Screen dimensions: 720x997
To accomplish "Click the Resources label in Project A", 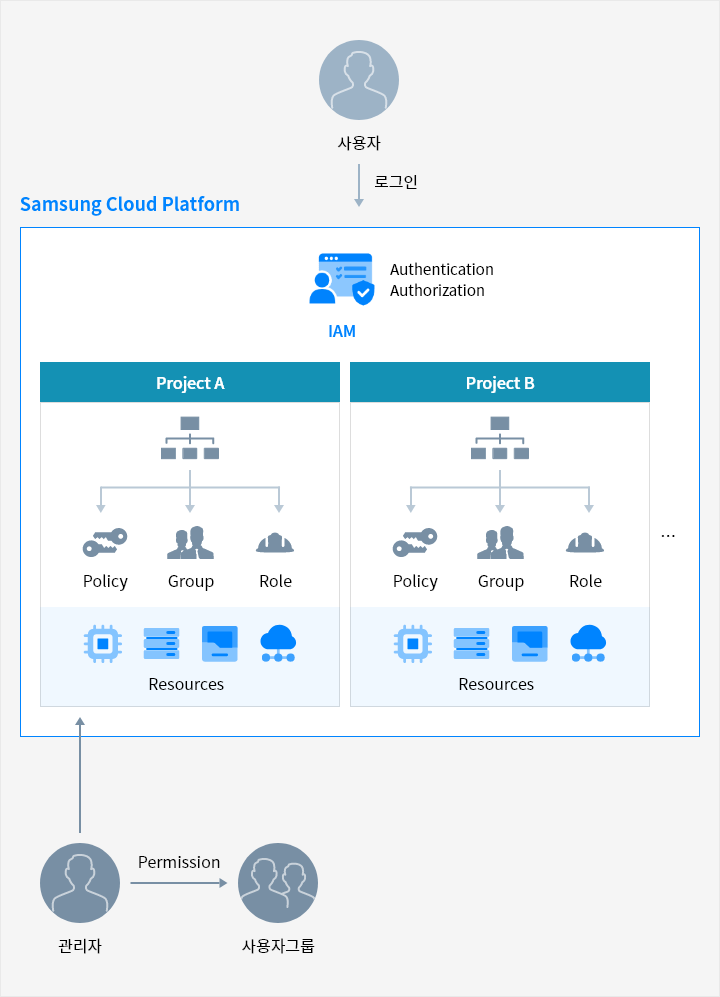I will [x=186, y=685].
